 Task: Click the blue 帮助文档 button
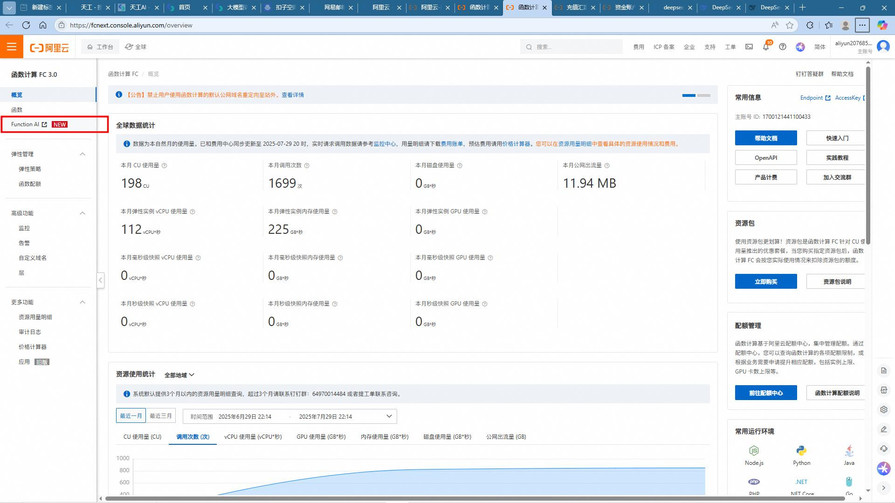point(765,138)
